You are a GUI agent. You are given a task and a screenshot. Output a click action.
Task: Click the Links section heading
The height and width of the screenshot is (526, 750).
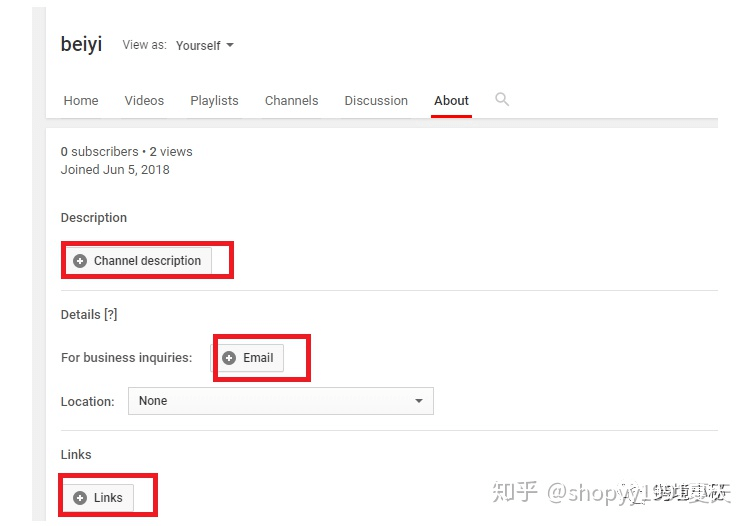[x=76, y=455]
